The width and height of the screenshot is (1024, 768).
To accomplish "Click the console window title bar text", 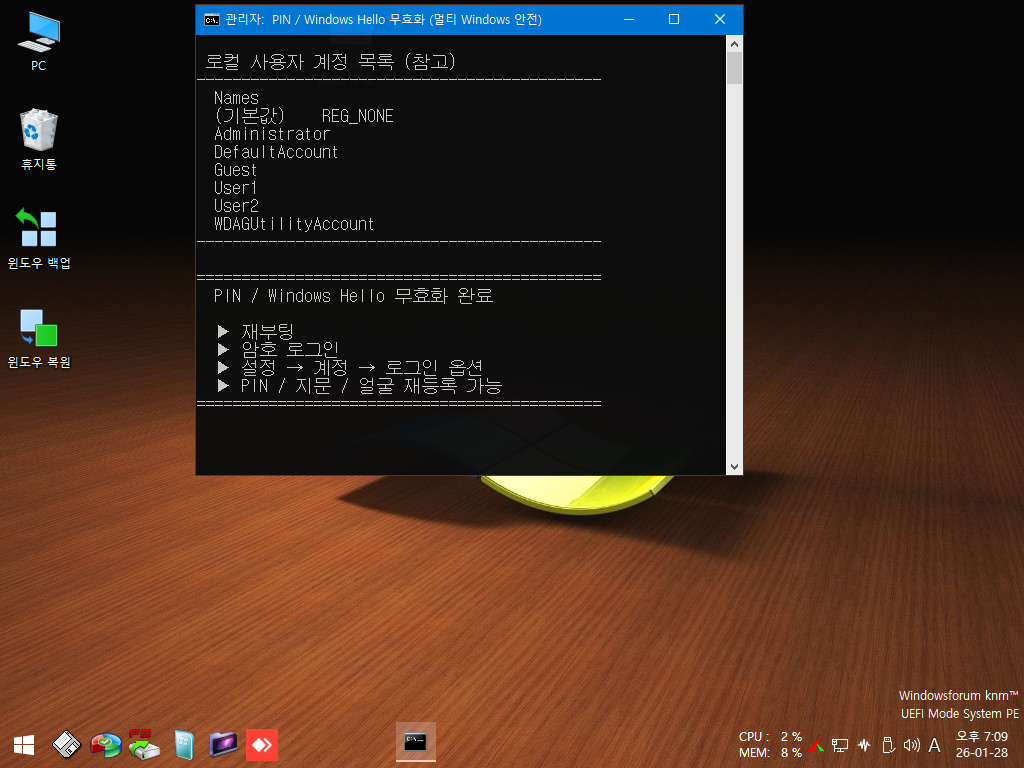I will tap(383, 20).
